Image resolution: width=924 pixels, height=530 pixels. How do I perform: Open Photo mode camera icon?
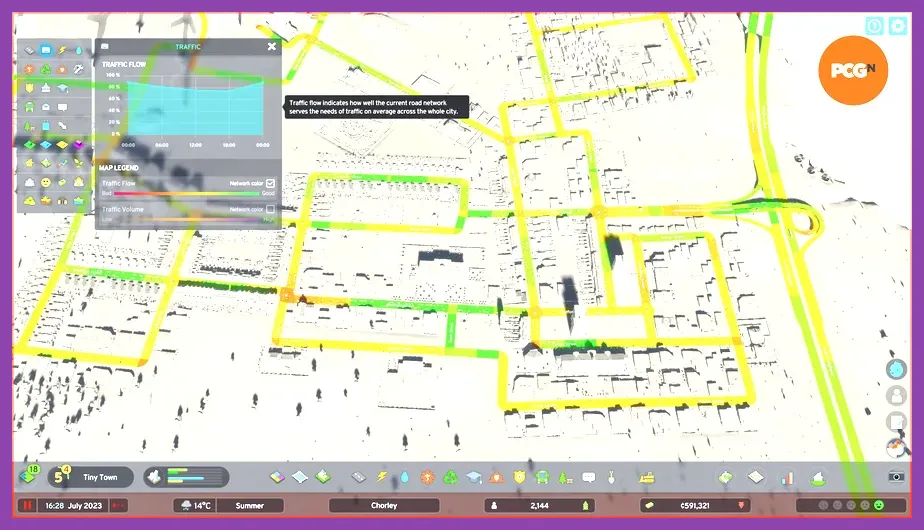[x=896, y=476]
